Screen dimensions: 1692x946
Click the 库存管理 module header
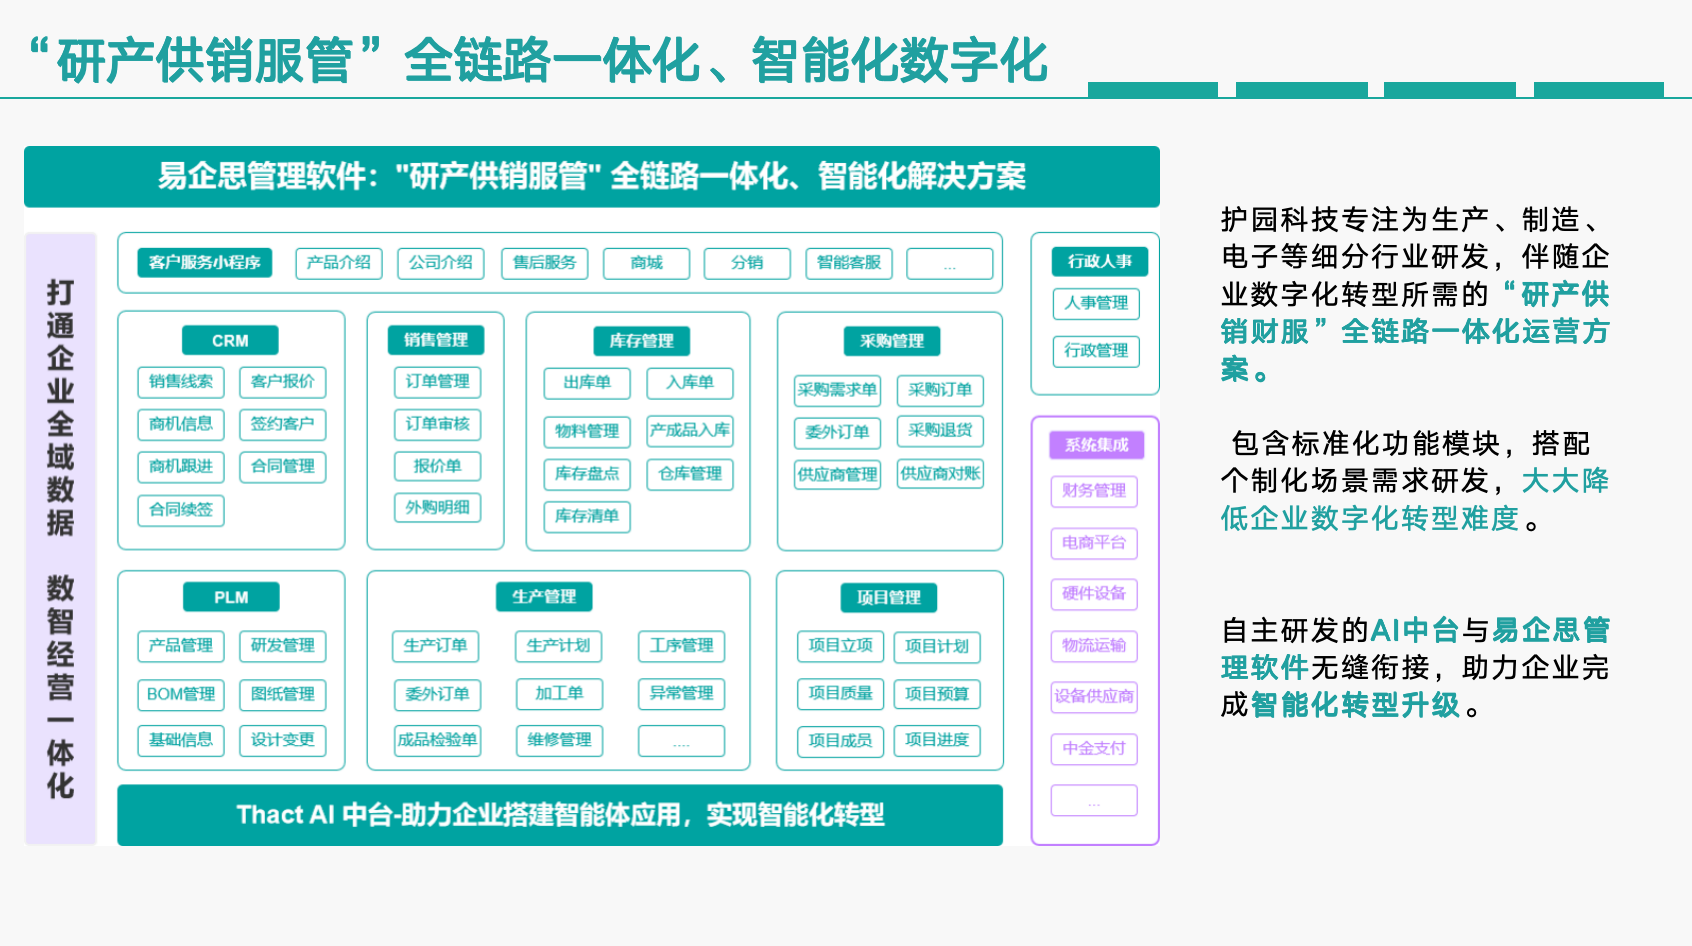(x=642, y=341)
